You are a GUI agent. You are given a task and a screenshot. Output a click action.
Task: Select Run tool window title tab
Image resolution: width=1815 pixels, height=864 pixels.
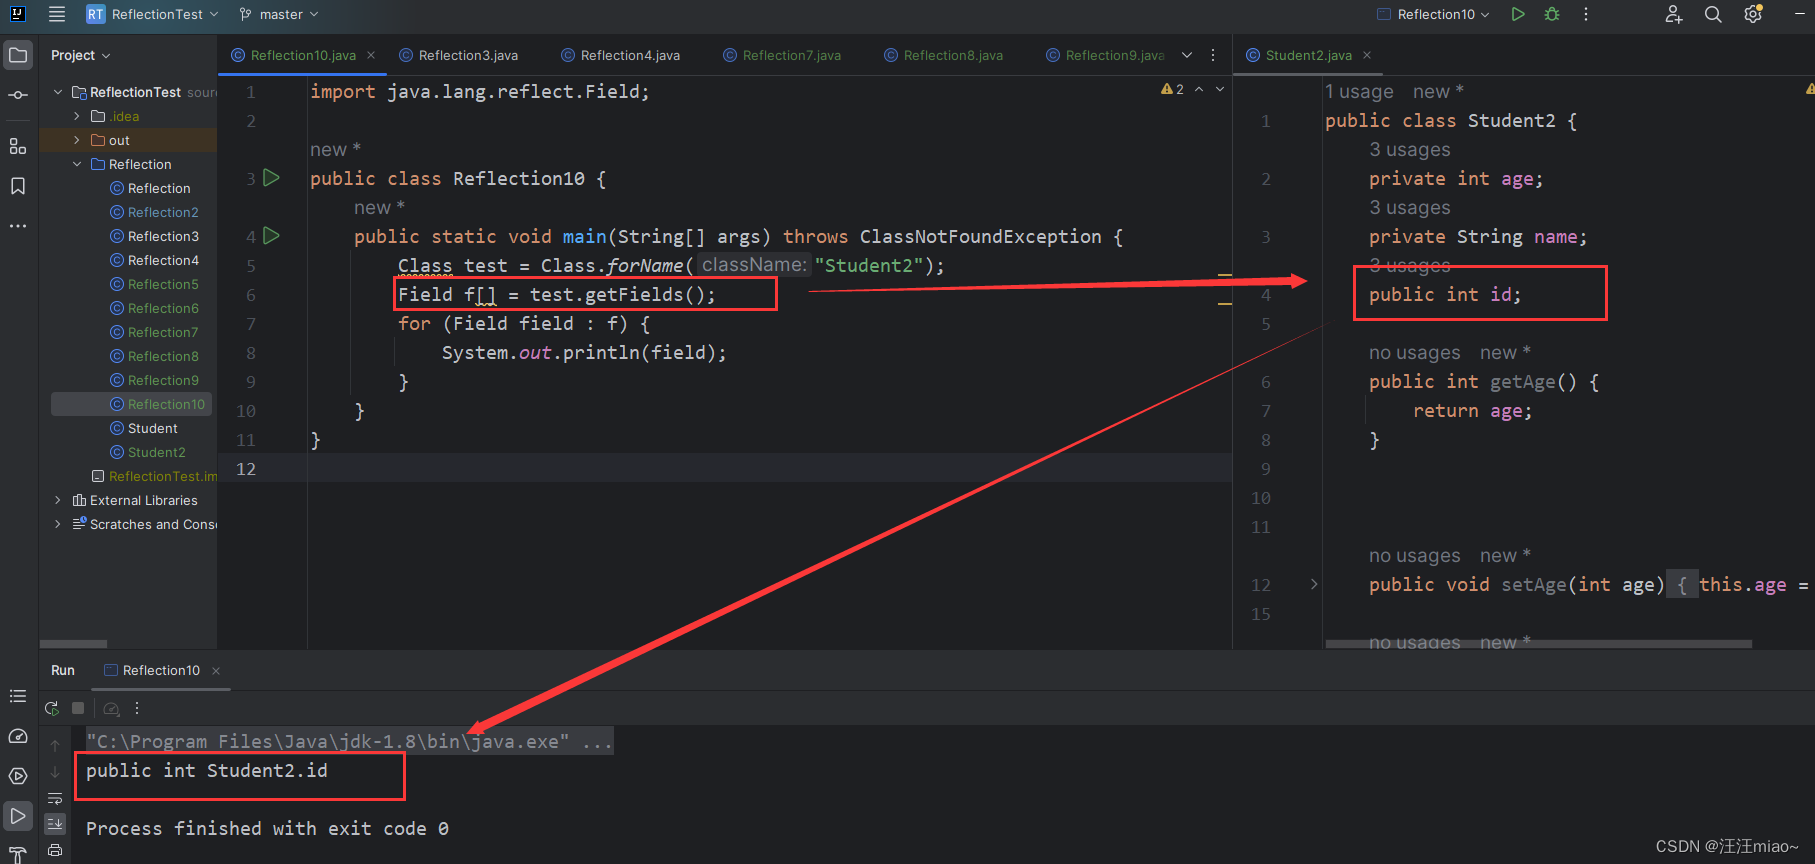pyautogui.click(x=63, y=670)
